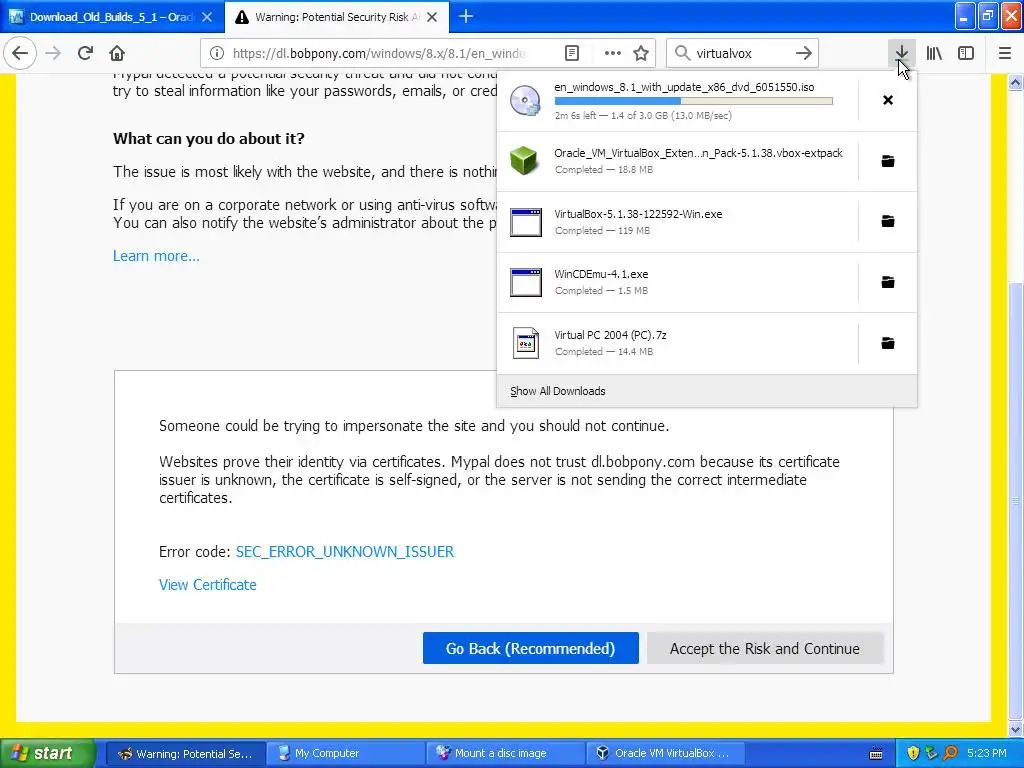Open folder containing VirtualBox Extension Pack
1024x768 pixels.
[888, 161]
